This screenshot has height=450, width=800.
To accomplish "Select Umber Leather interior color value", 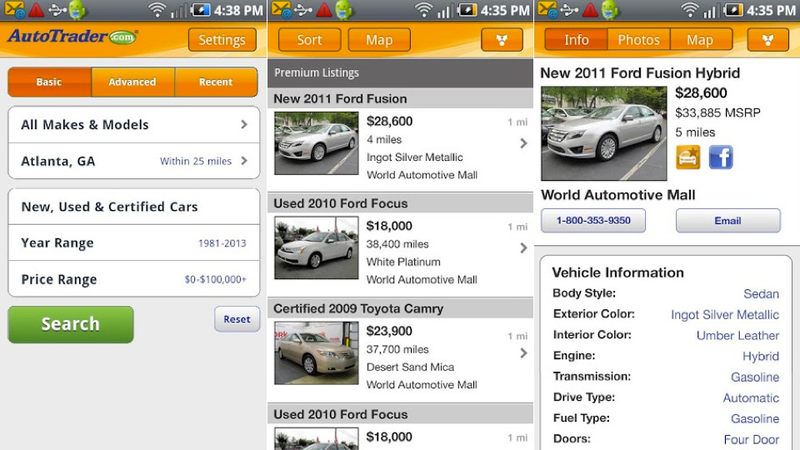I will pyautogui.click(x=738, y=336).
